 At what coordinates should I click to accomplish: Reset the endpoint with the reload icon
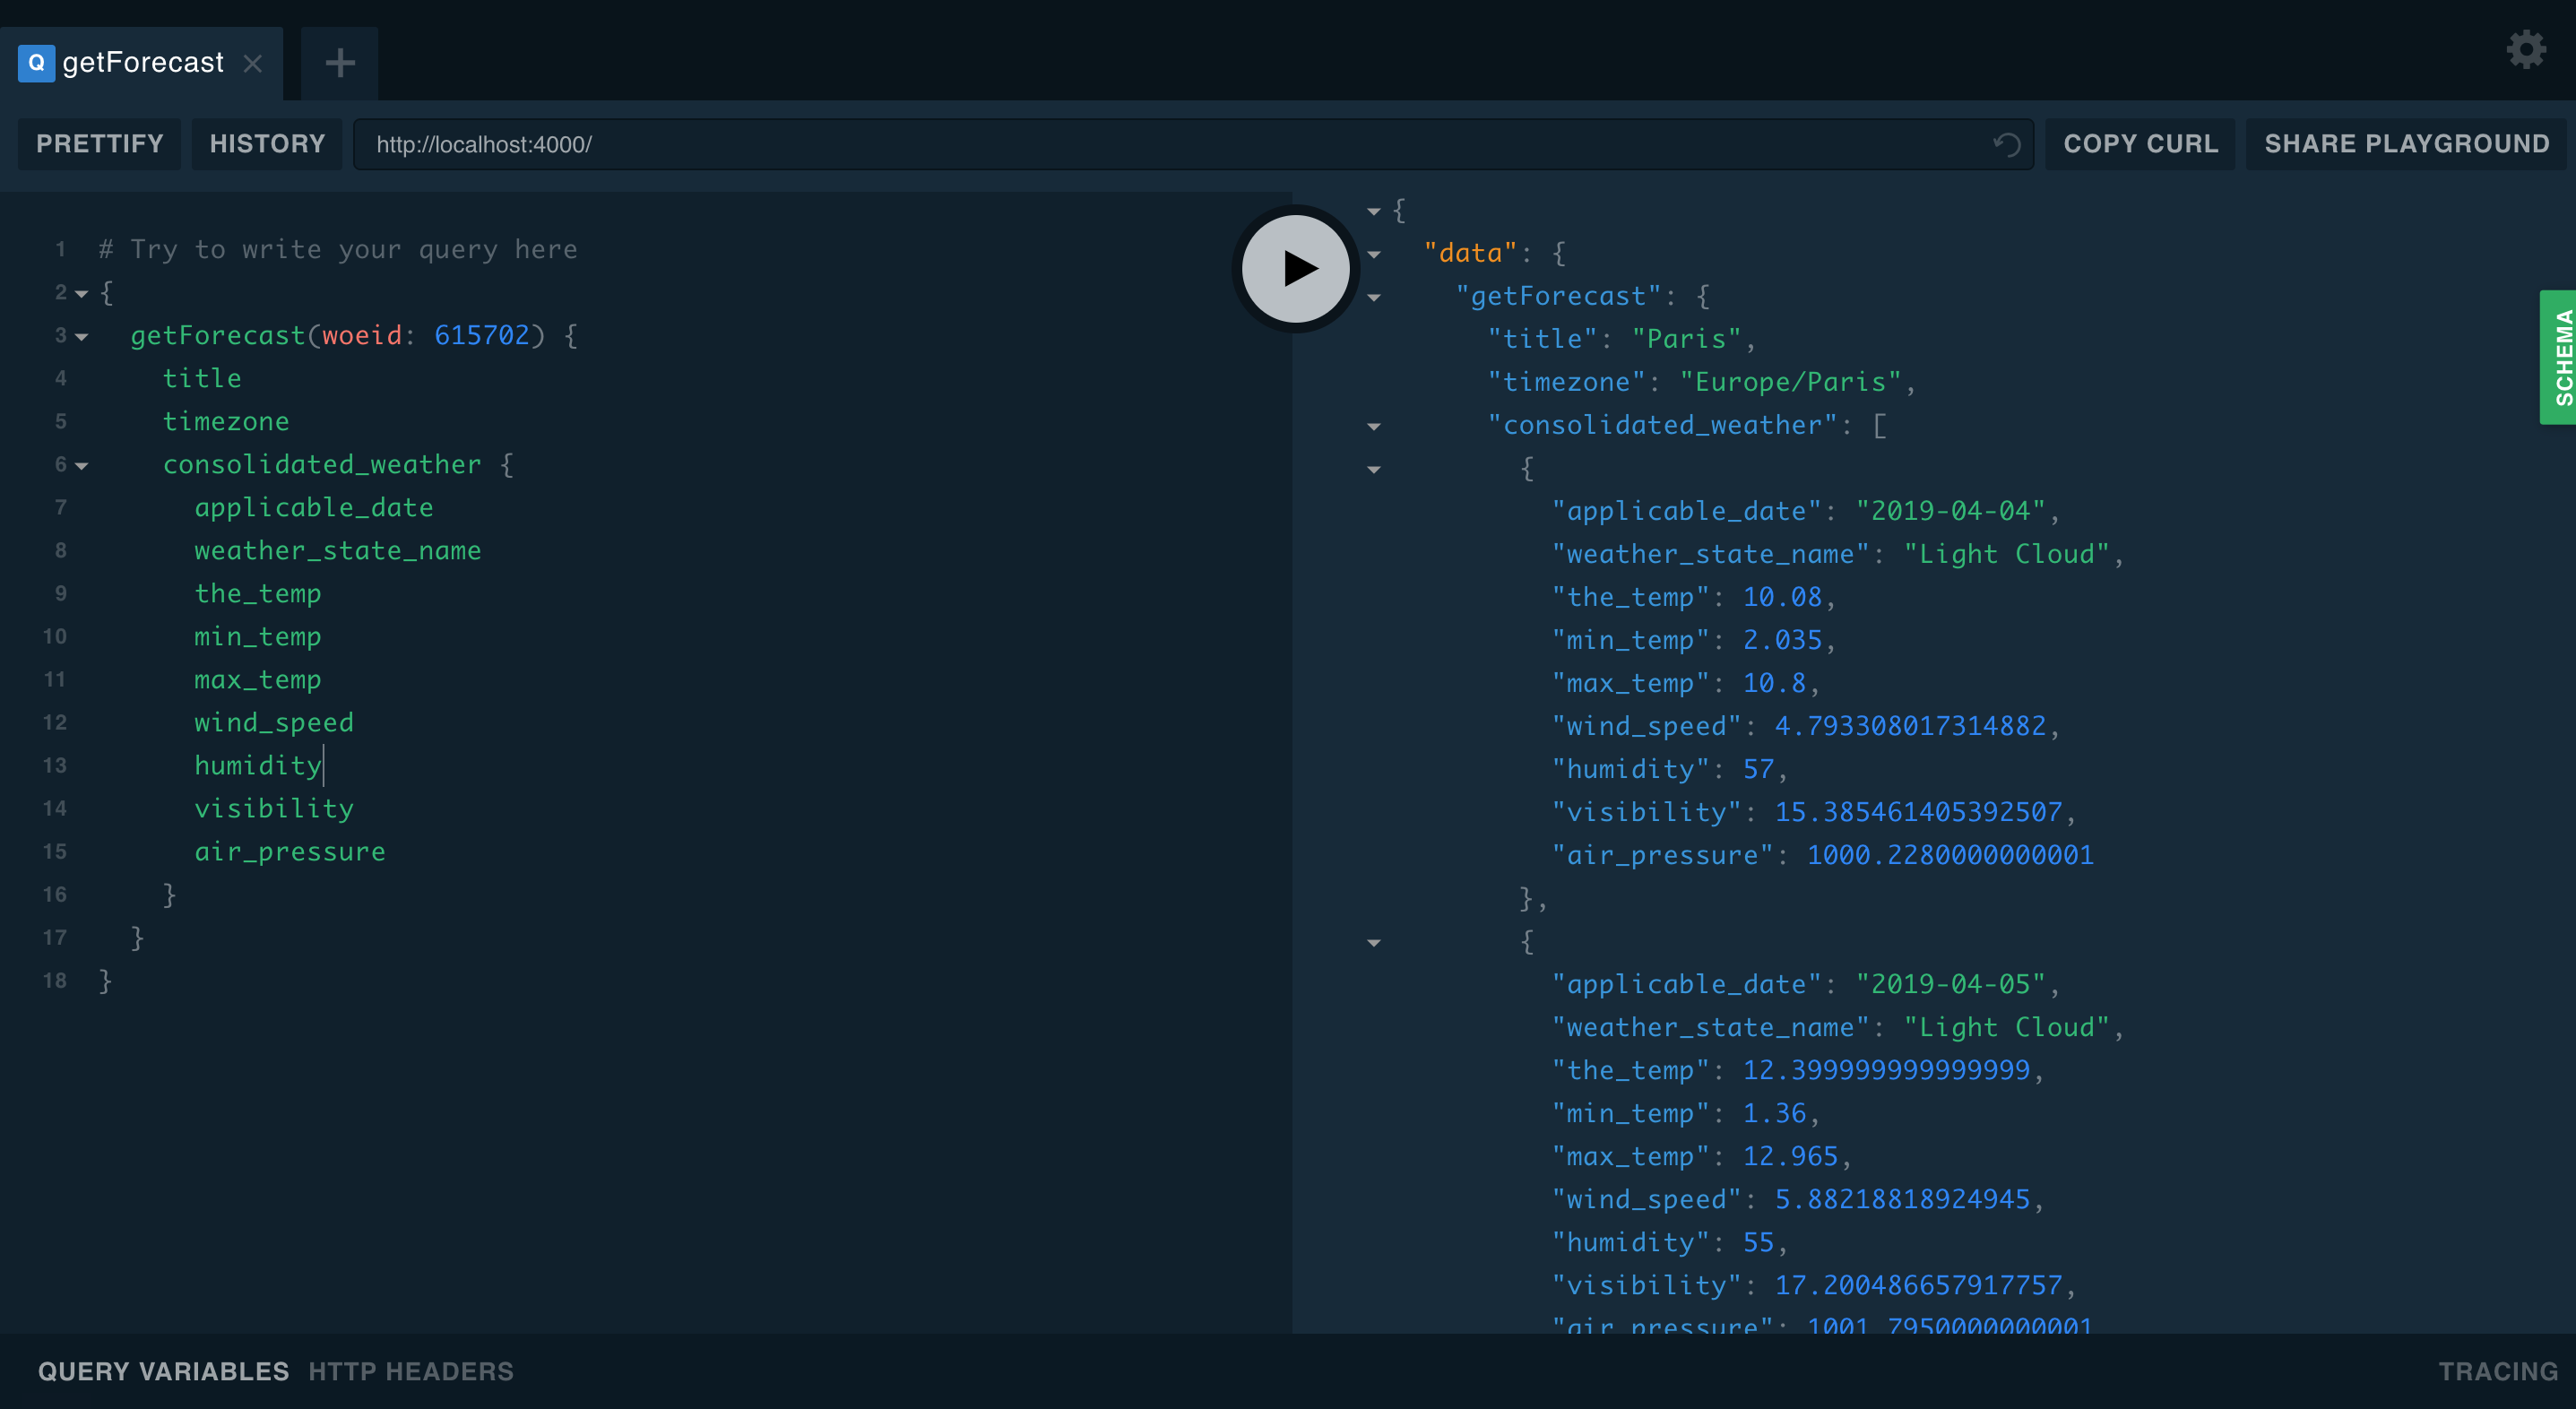point(2005,144)
